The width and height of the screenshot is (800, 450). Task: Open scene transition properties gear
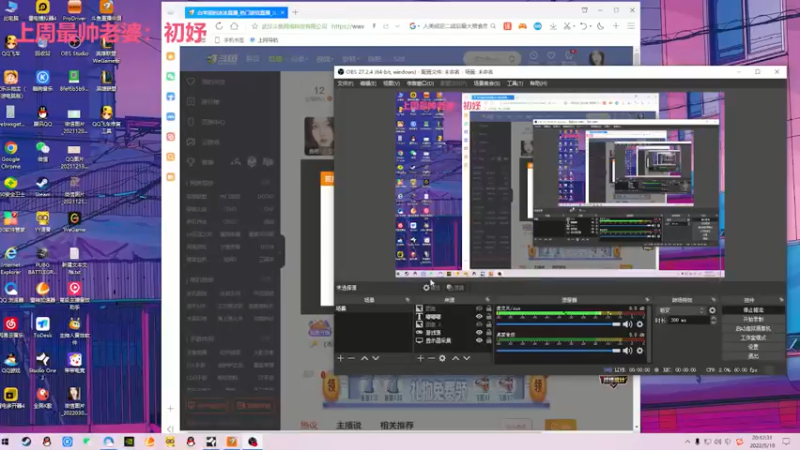click(x=712, y=310)
